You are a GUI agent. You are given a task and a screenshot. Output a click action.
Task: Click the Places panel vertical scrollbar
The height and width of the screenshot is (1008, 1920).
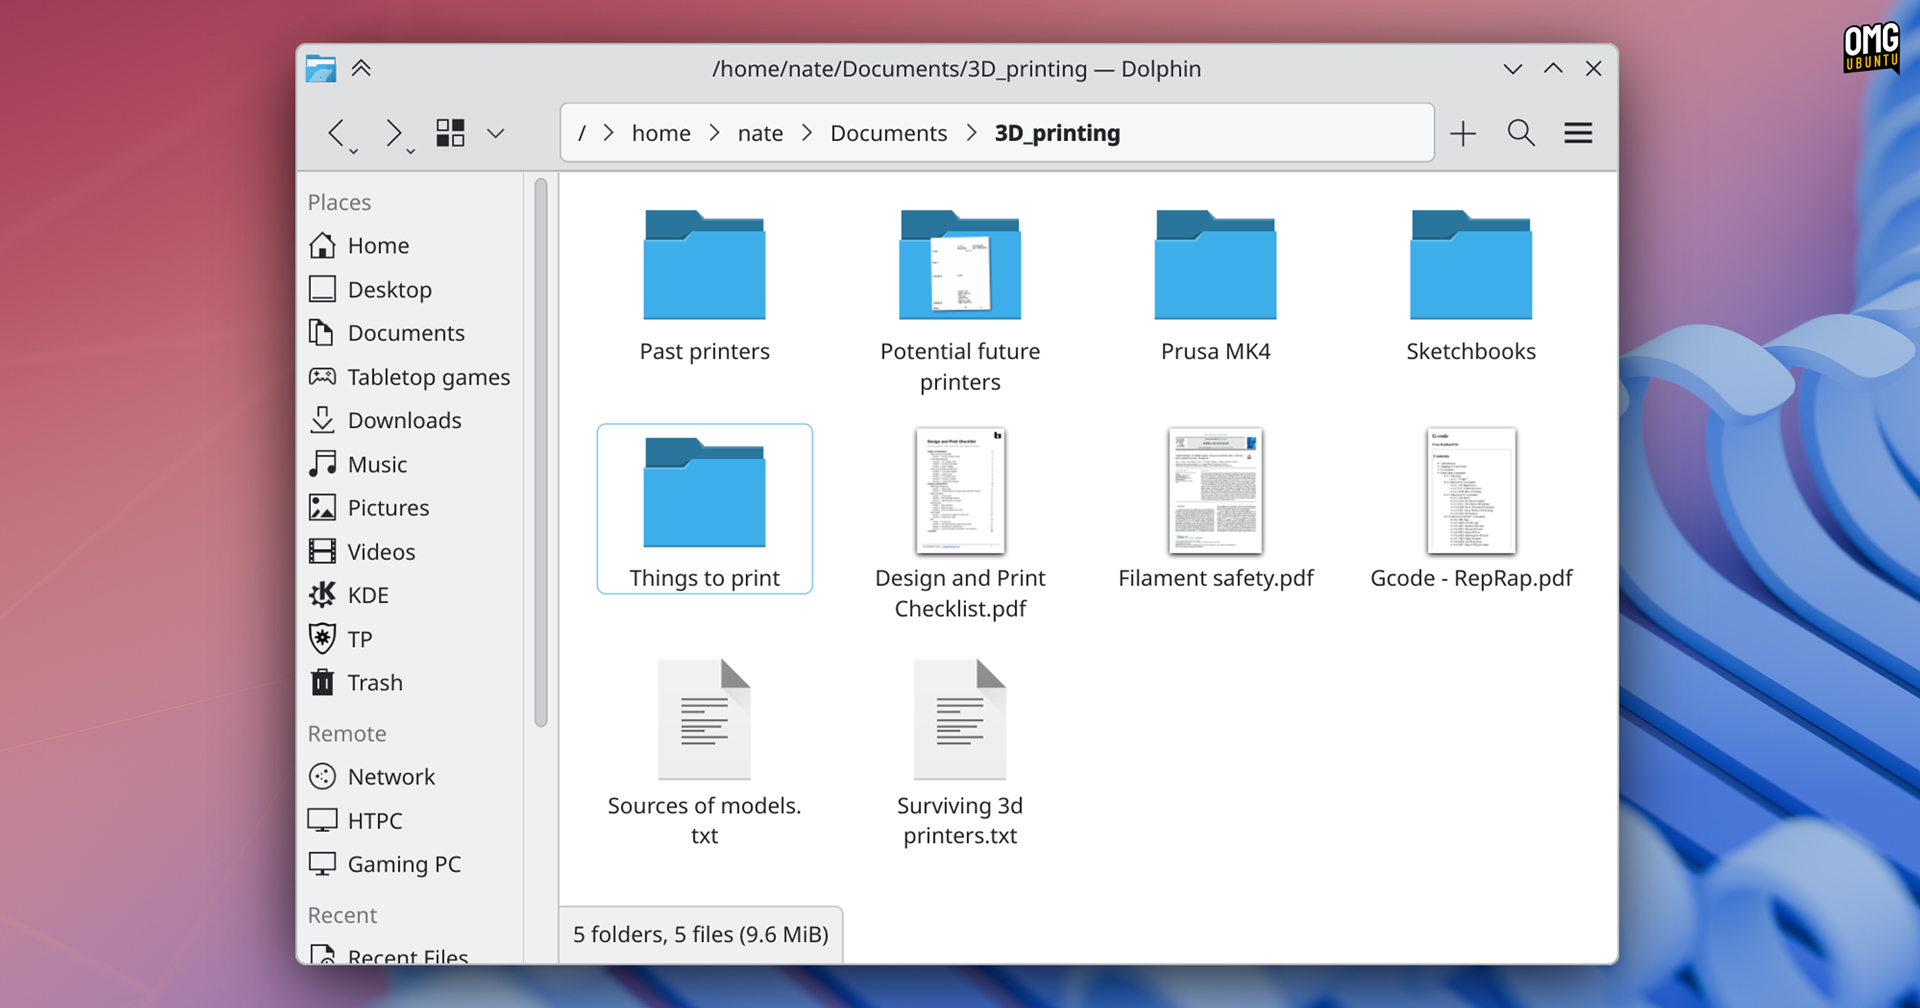(541, 450)
